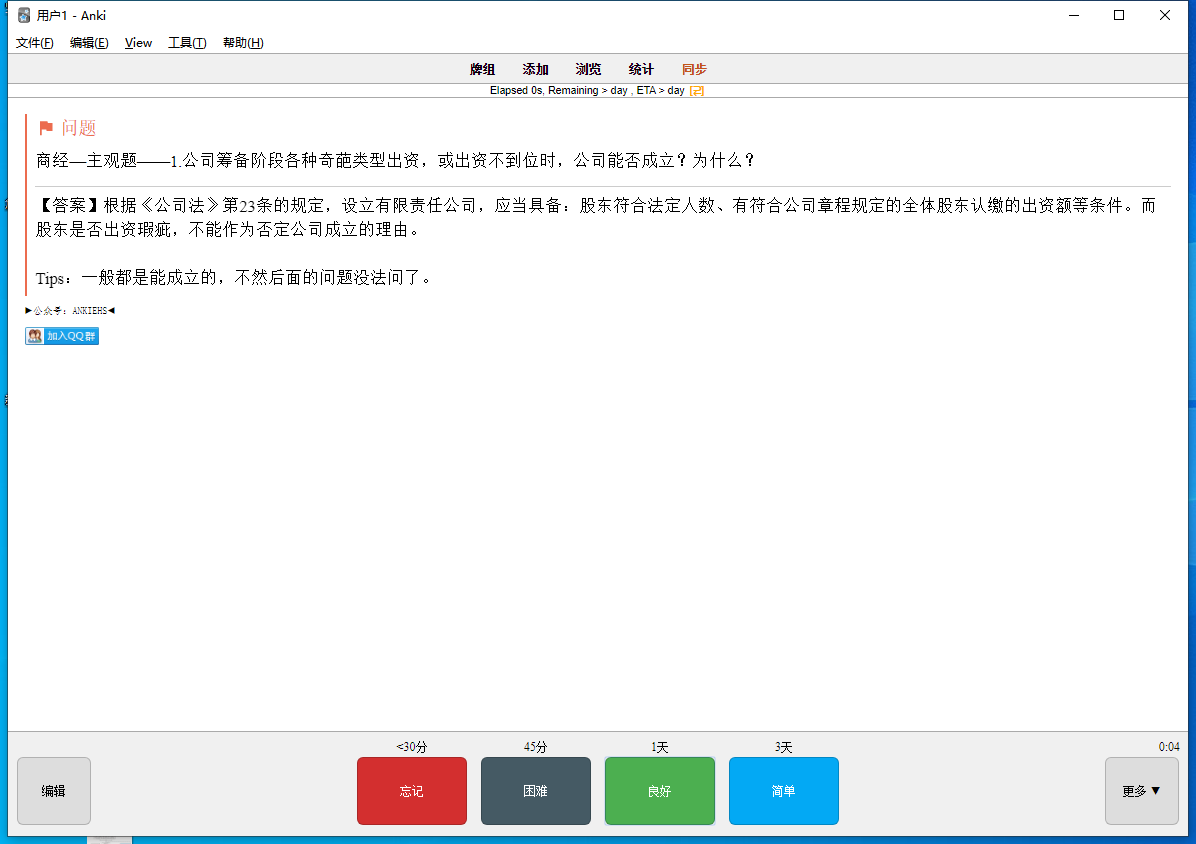Open the 工具(T) menu
The image size is (1196, 844).
187,43
